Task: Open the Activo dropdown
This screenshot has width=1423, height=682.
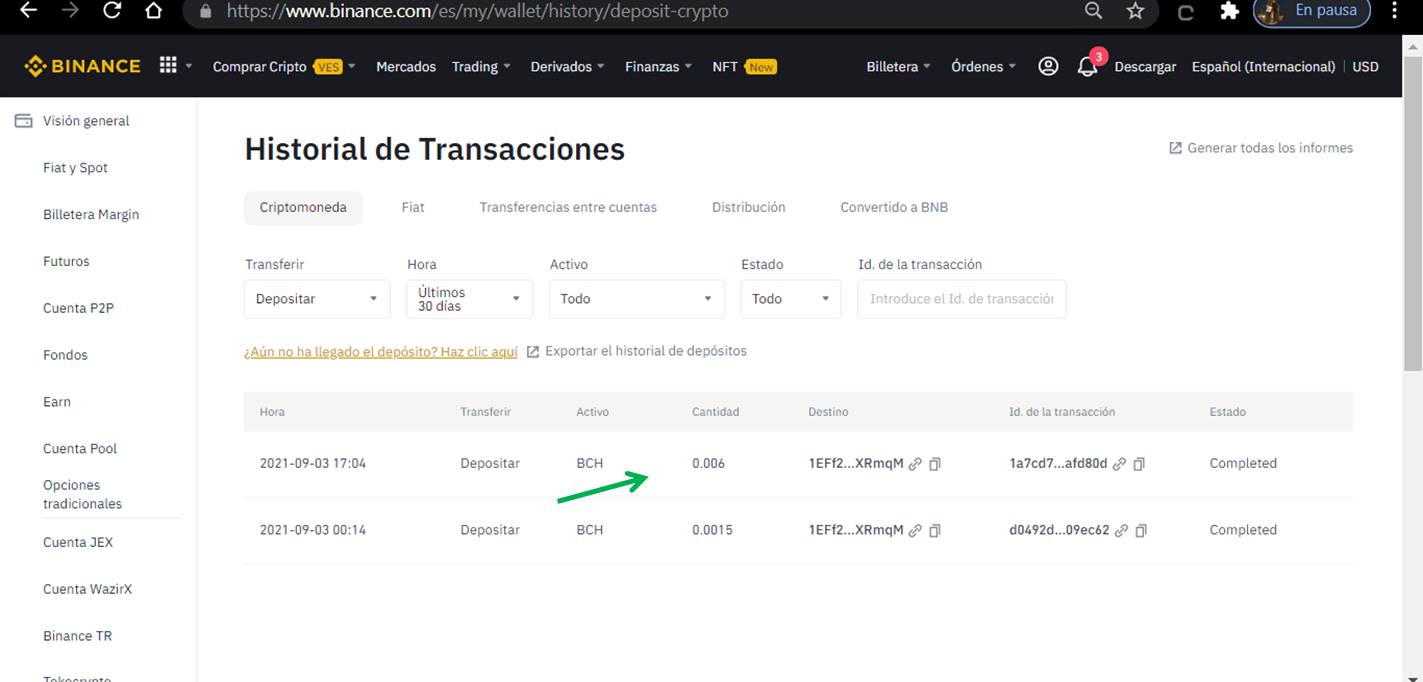Action: point(636,299)
